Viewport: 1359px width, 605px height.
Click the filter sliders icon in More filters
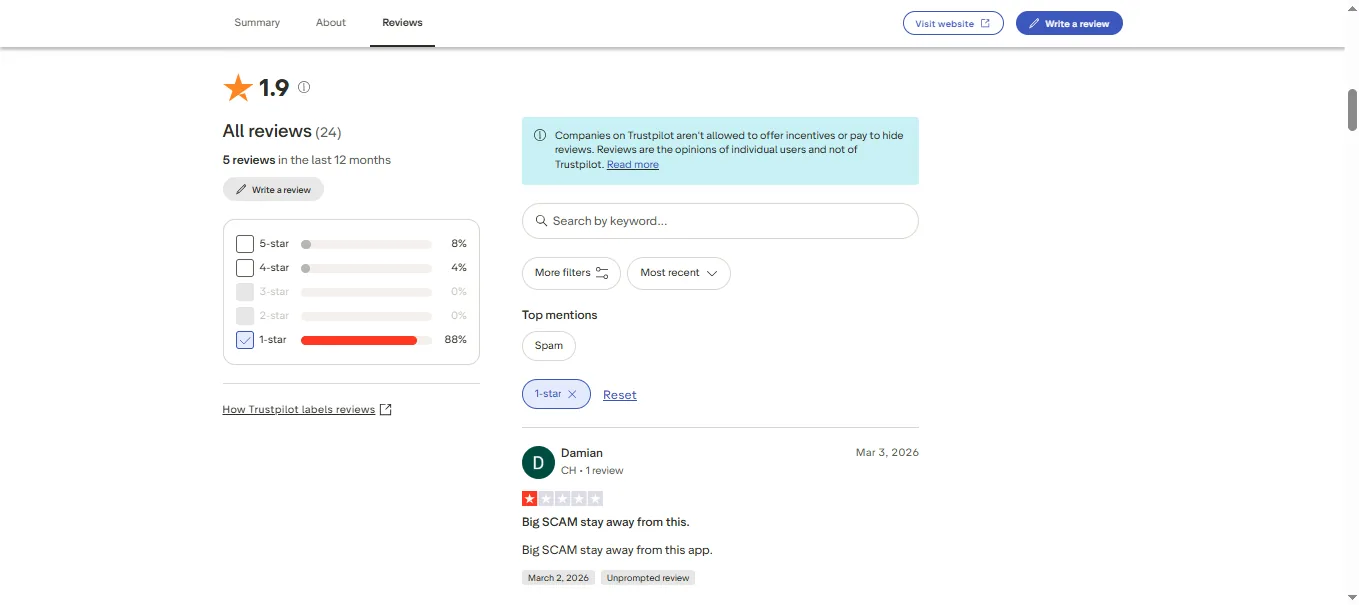602,273
